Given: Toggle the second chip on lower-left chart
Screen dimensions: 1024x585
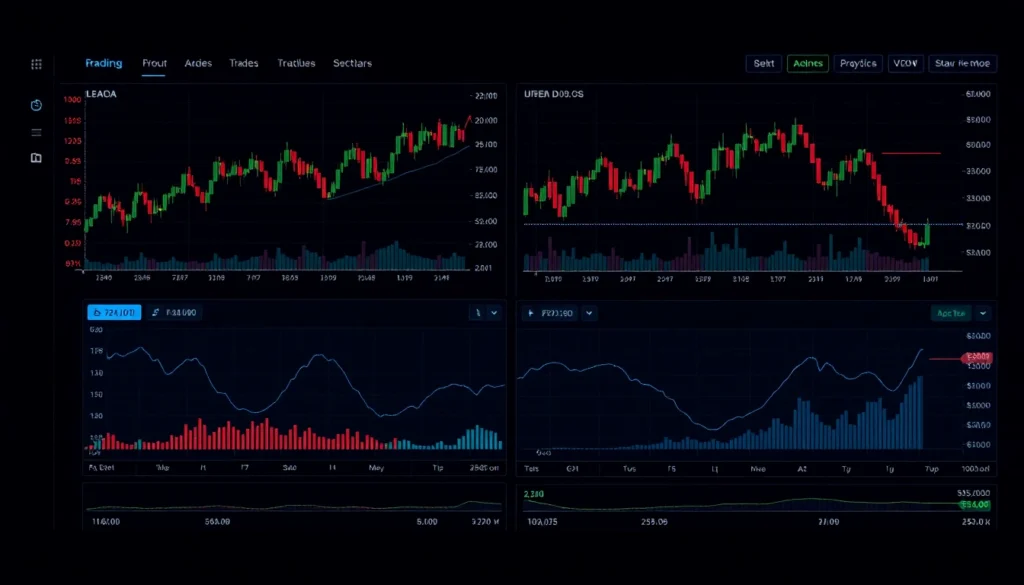Looking at the screenshot, I should tap(174, 313).
